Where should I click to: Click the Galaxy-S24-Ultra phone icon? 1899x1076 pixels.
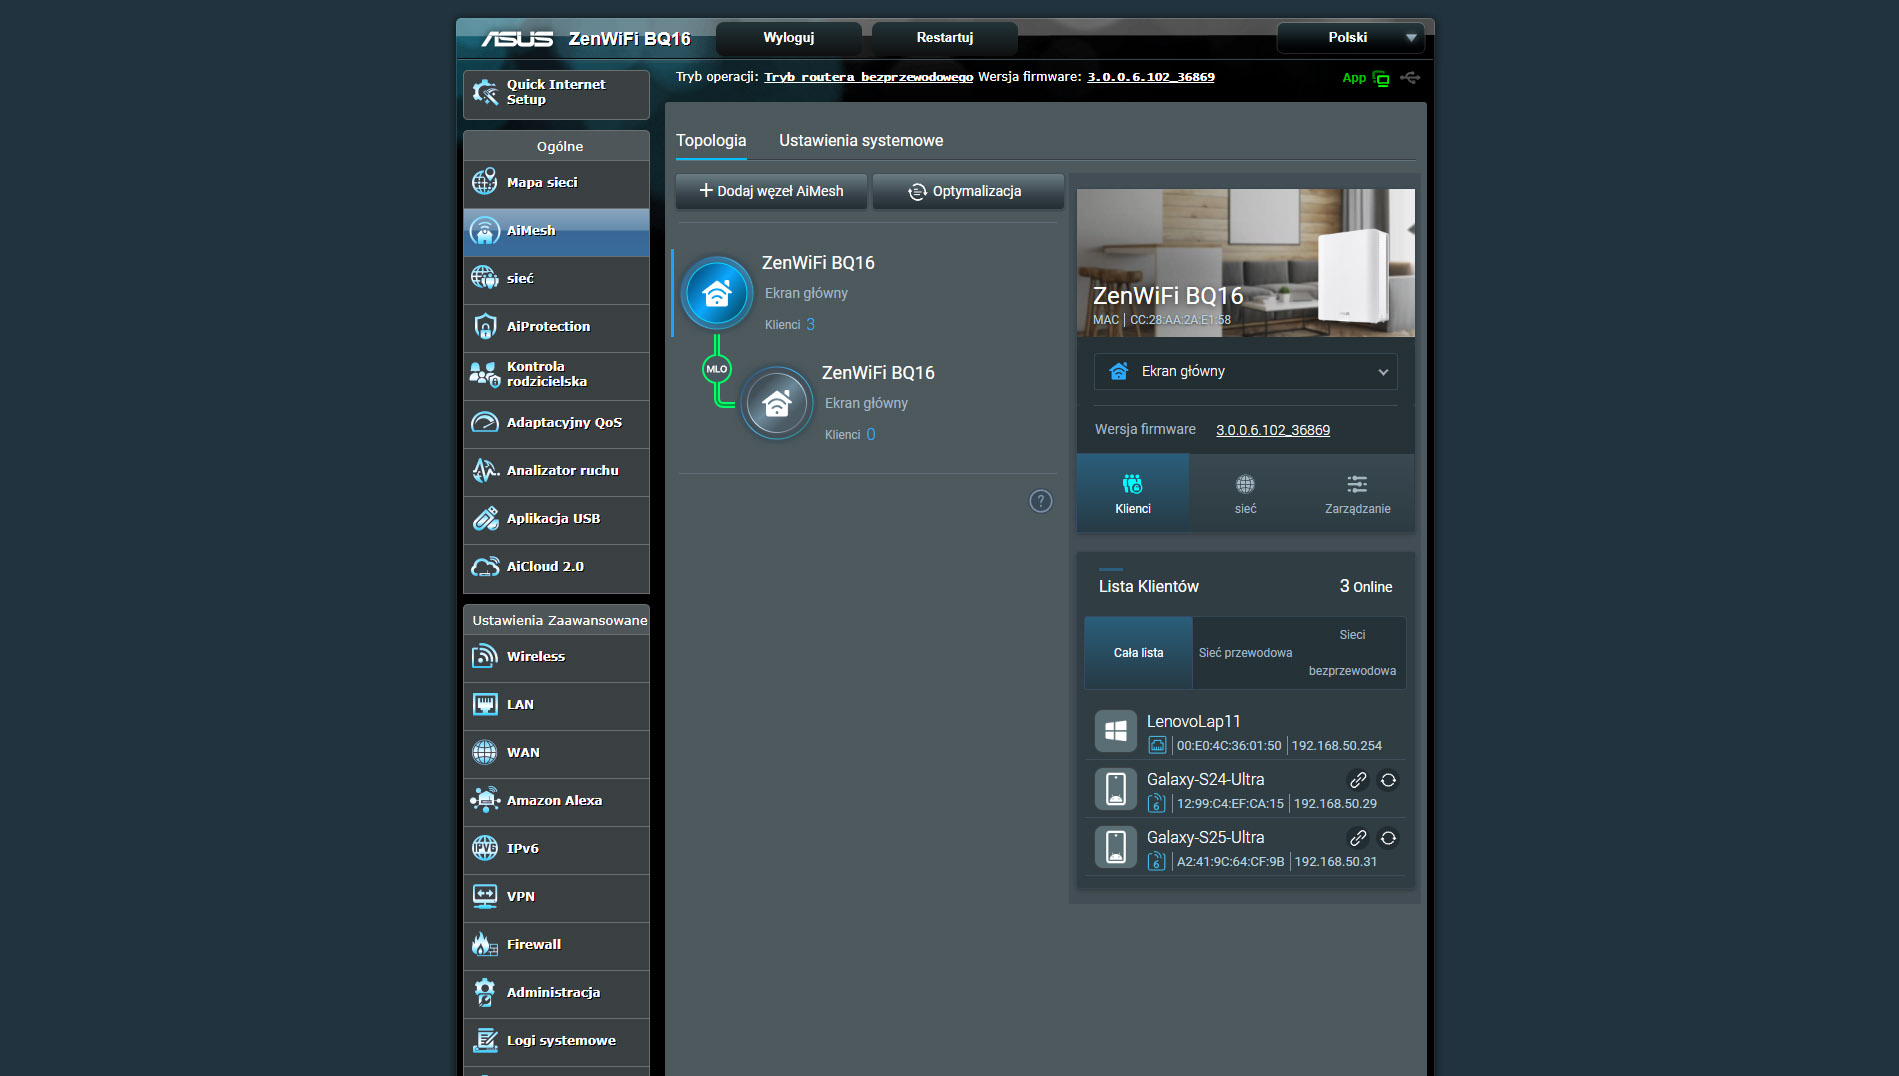click(x=1116, y=789)
